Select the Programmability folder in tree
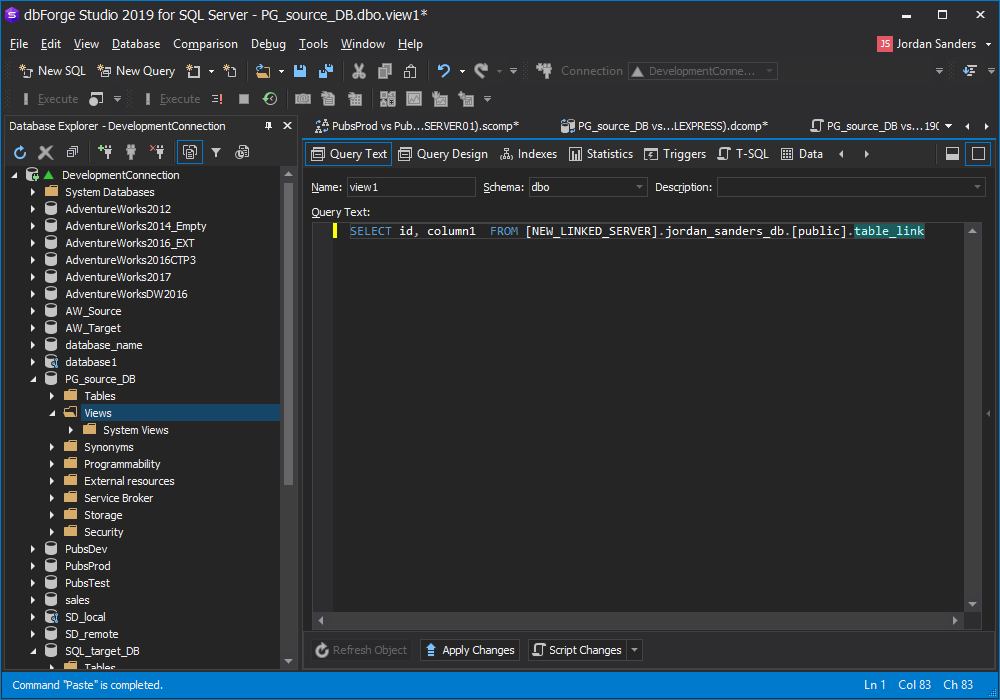Screen dimensions: 1000x700 122,464
